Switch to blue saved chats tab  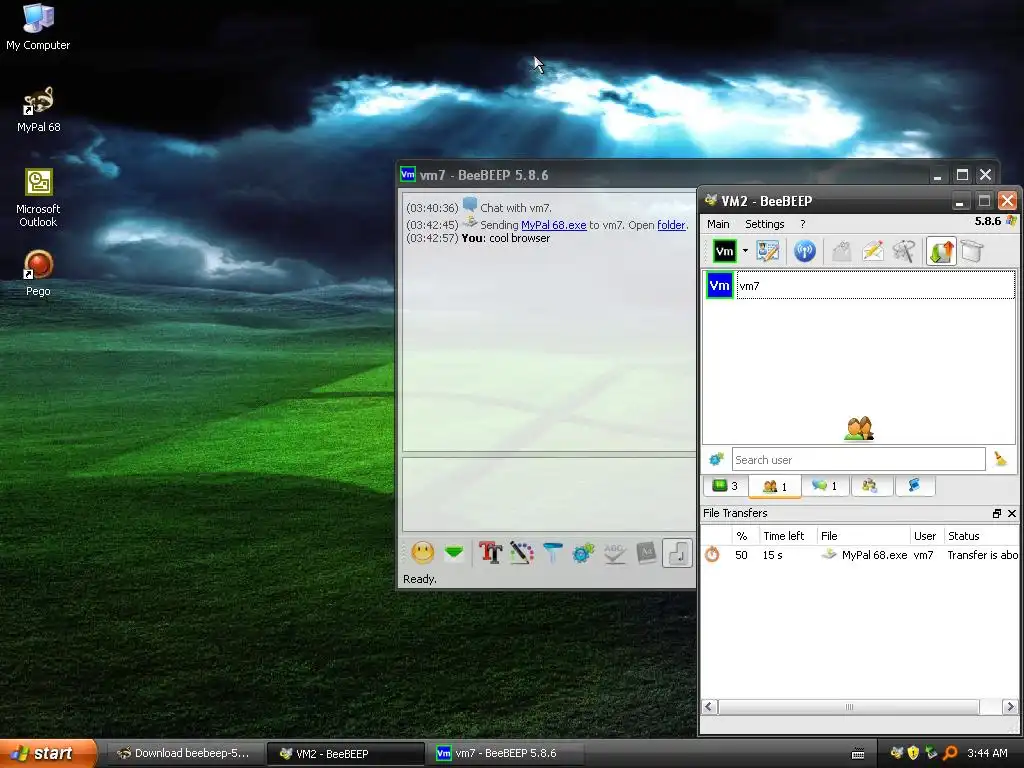coord(914,486)
